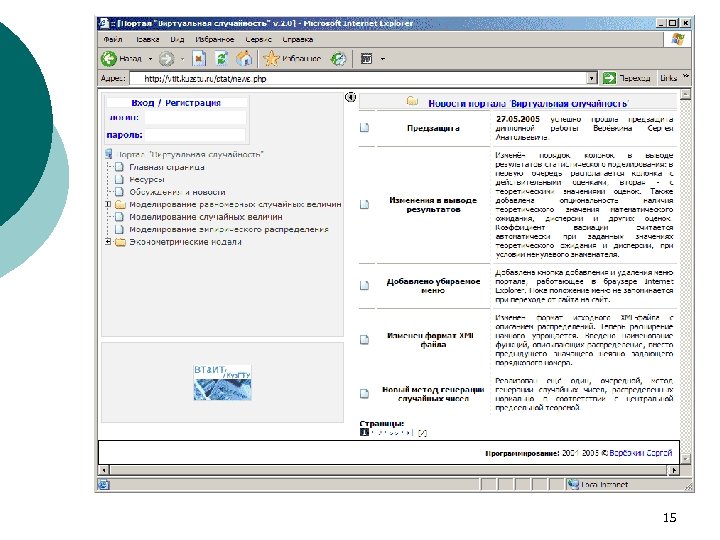Click the document icon beside Изменен формат XML файла
This screenshot has height=540, width=720.
[364, 340]
